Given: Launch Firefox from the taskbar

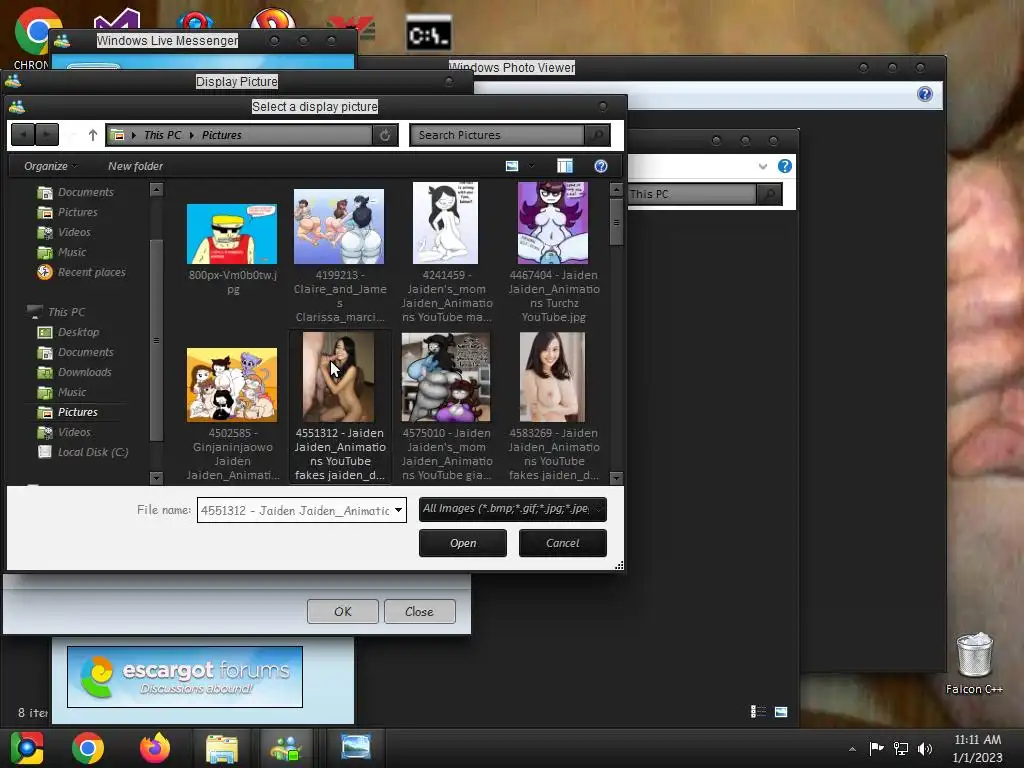Looking at the screenshot, I should 155,748.
